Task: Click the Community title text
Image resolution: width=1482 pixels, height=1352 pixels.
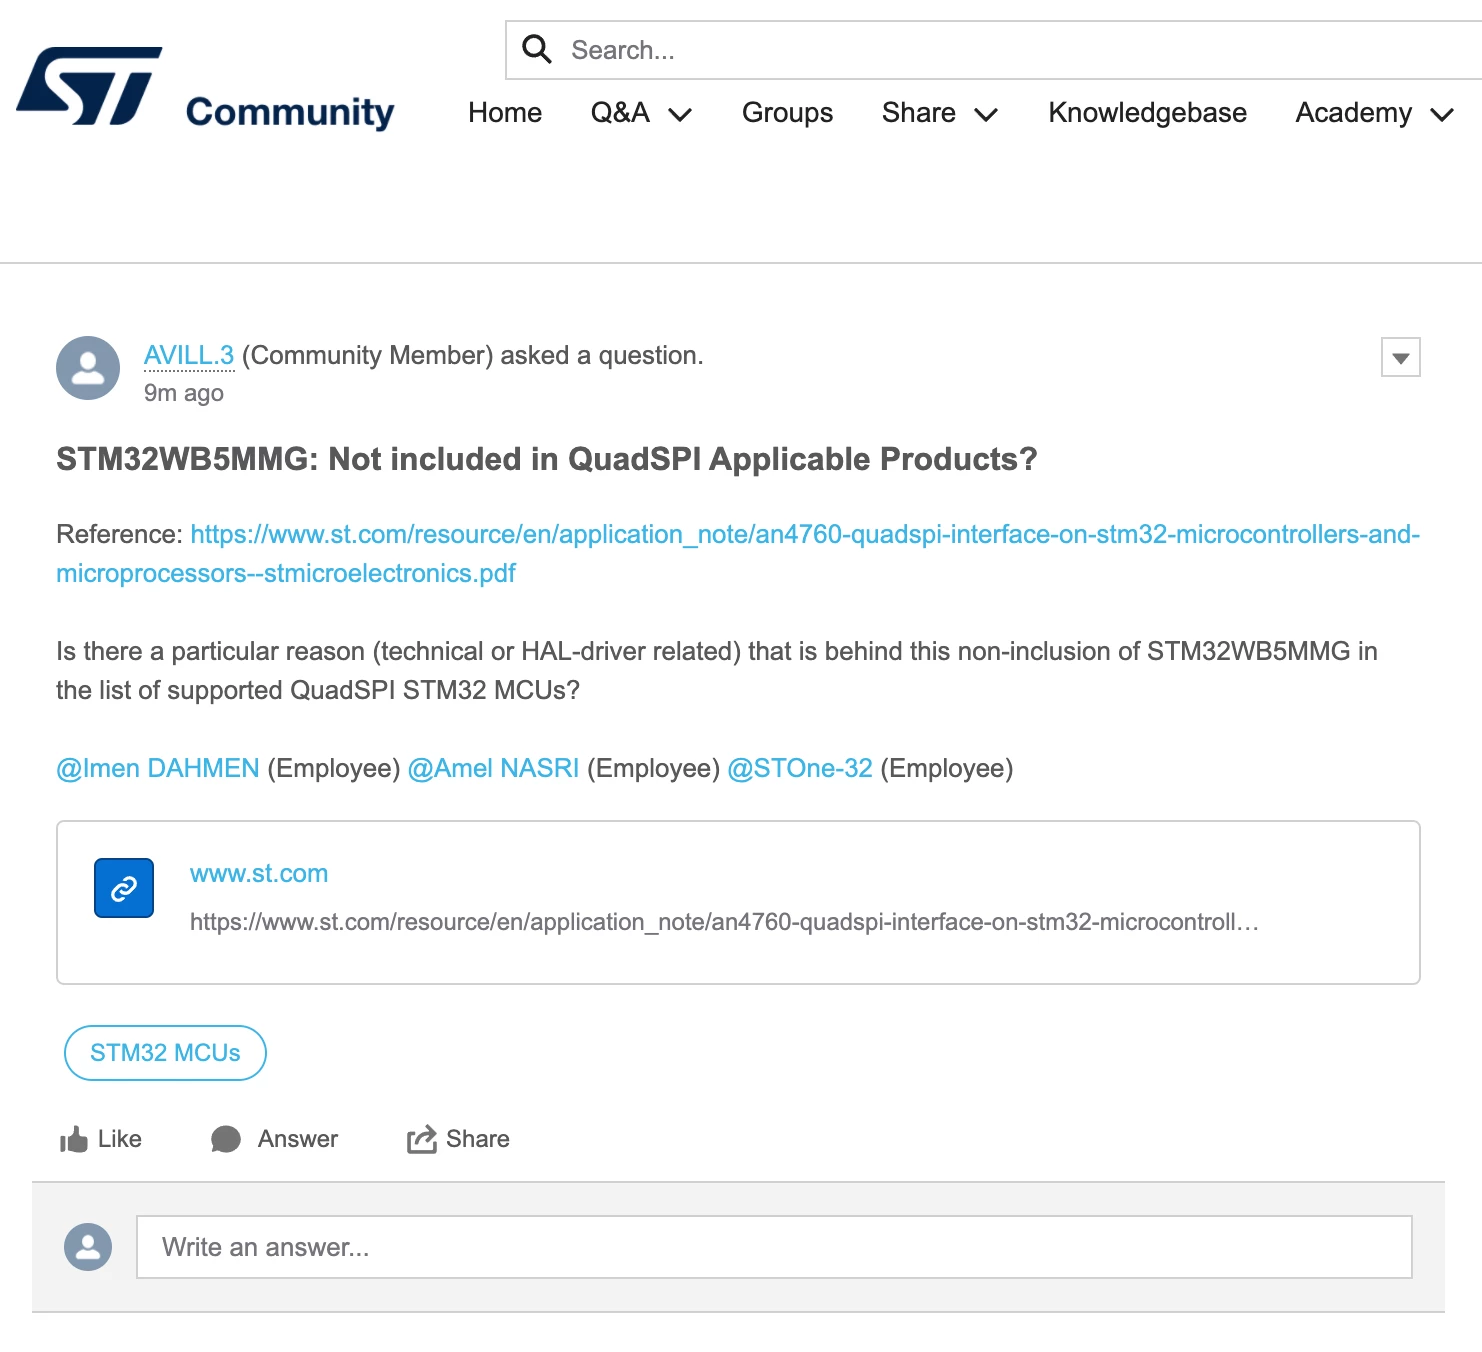Action: pos(290,112)
